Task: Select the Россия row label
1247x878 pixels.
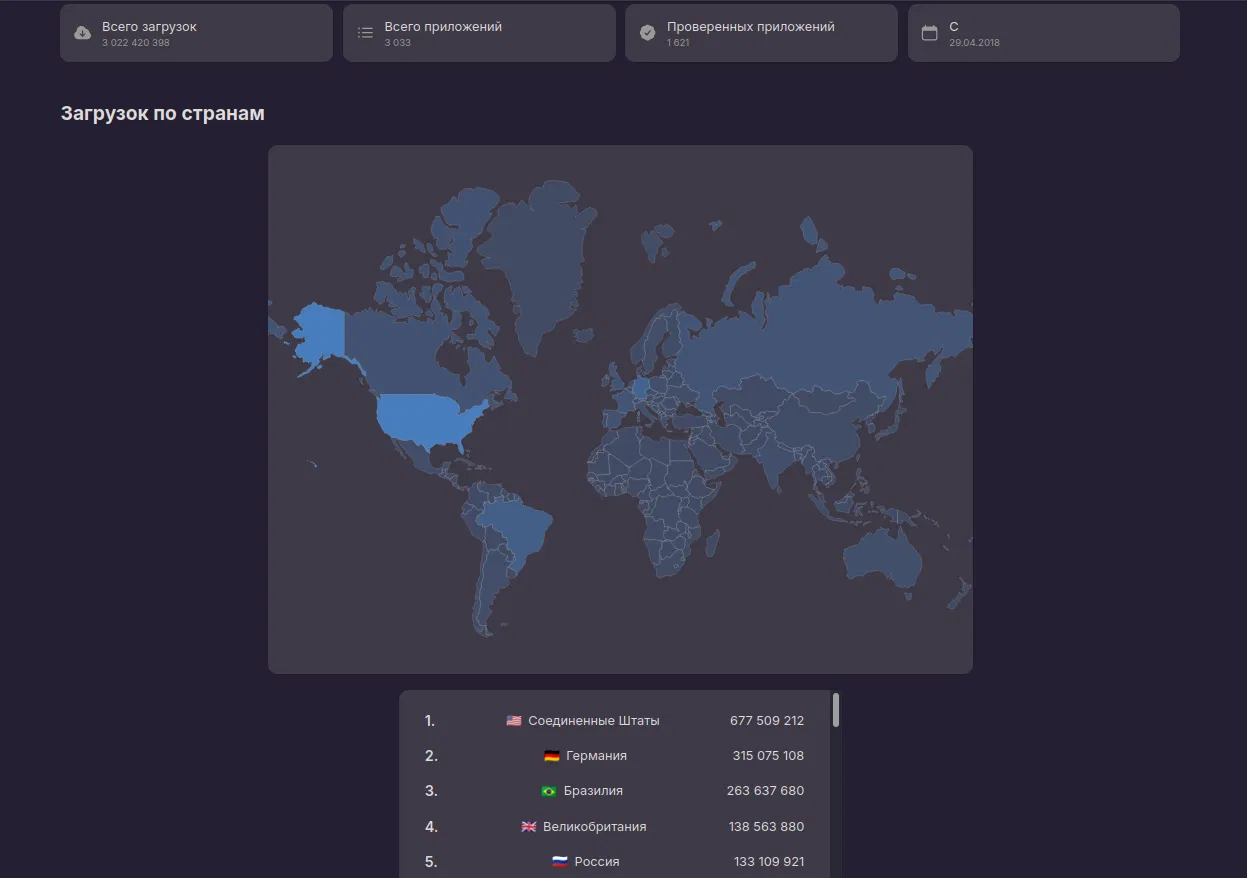Action: click(597, 862)
